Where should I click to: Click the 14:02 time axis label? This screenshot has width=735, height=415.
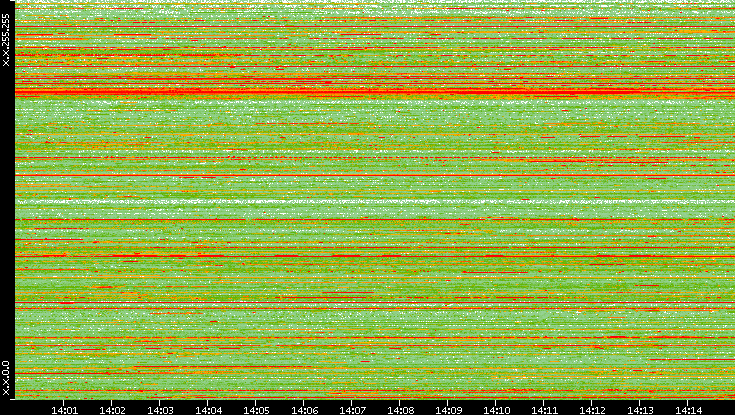[x=112, y=410]
